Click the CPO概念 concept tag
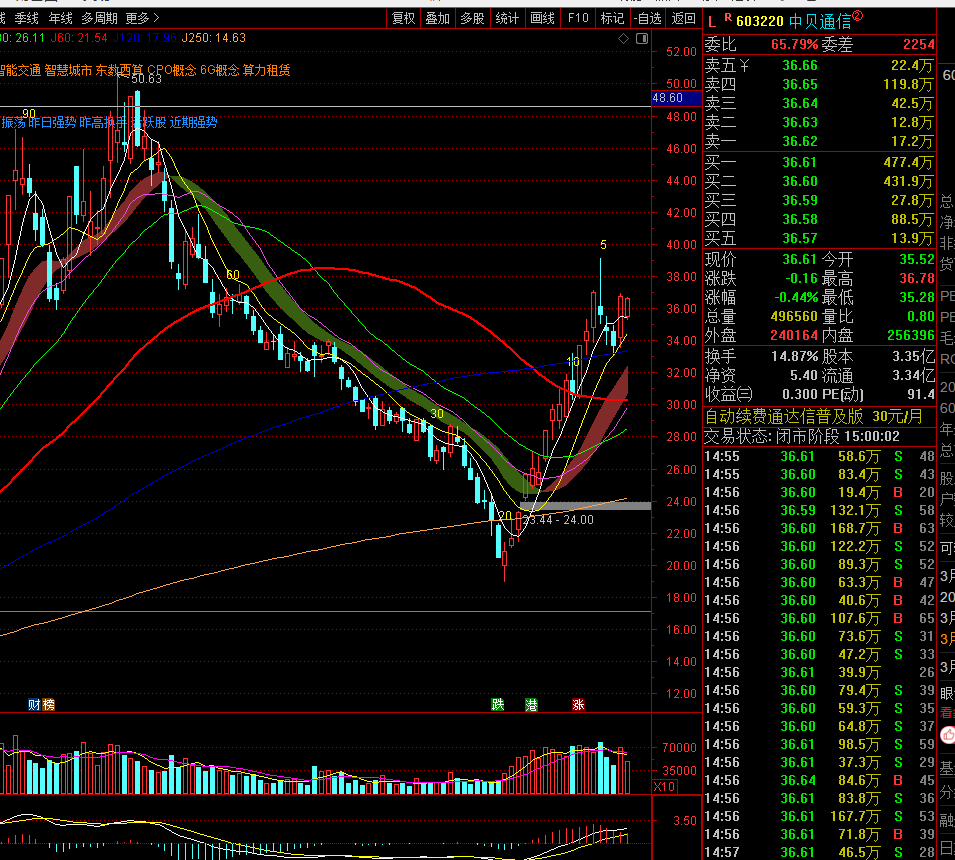The image size is (955, 860). 172,71
